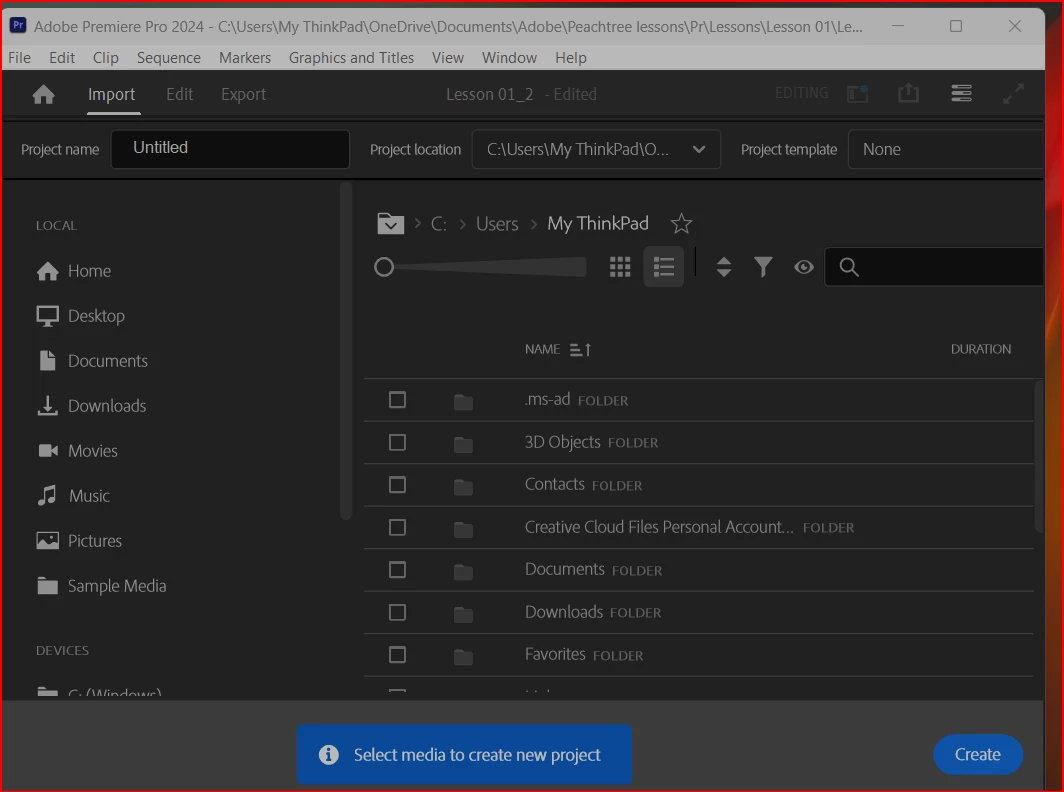Open the sort options icon
Screen dimensions: 1064x792
(x=724, y=267)
